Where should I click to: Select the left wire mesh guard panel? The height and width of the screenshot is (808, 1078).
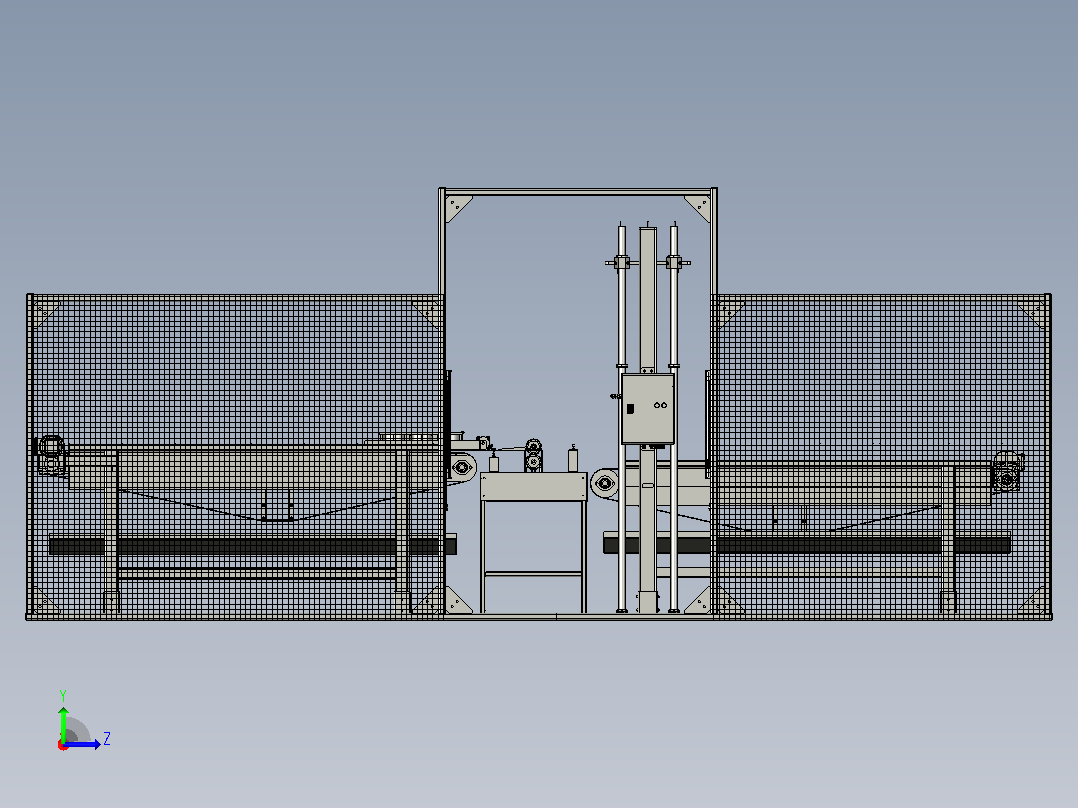tap(235, 457)
